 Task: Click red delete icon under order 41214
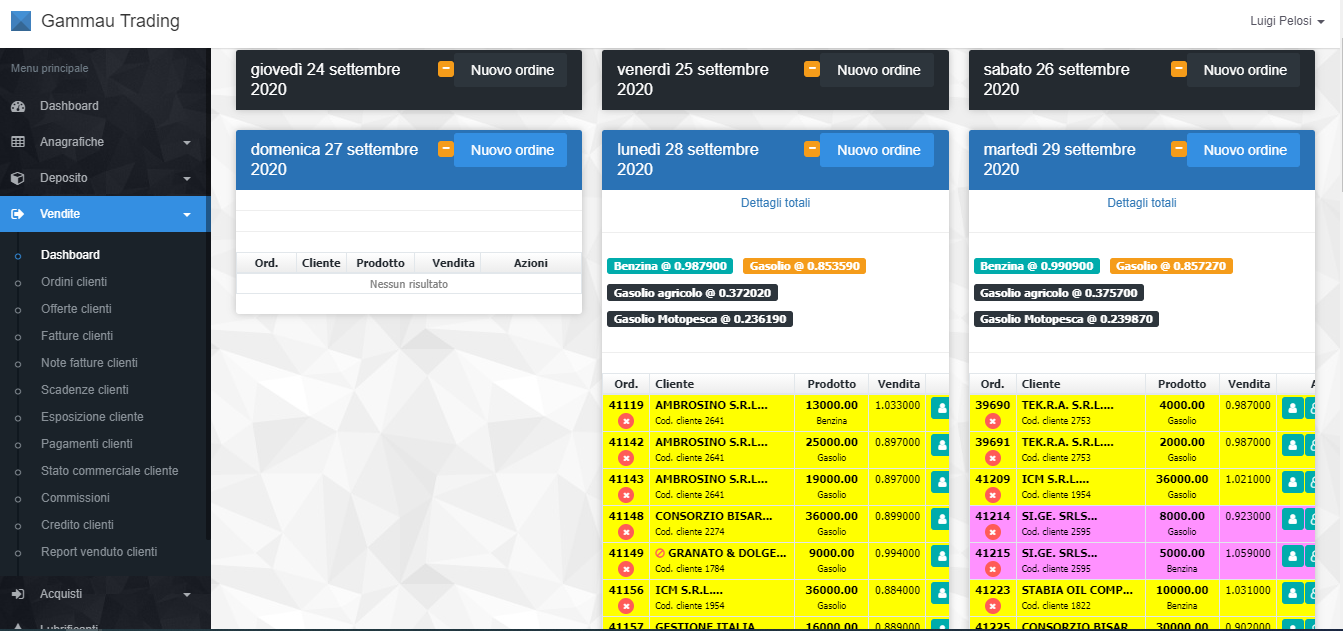tap(992, 532)
